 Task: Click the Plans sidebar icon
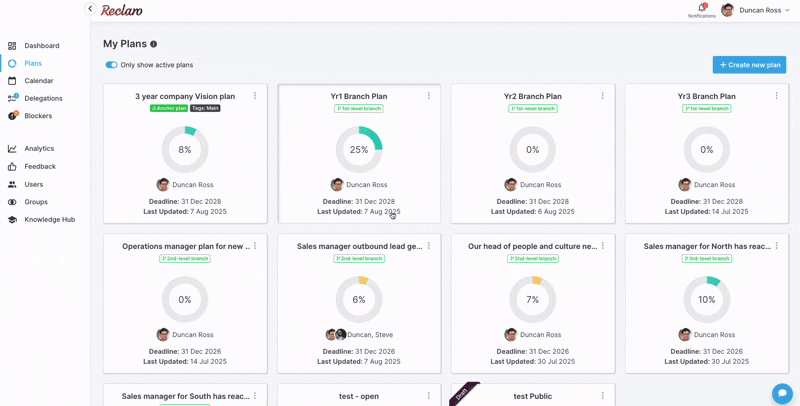[12, 63]
